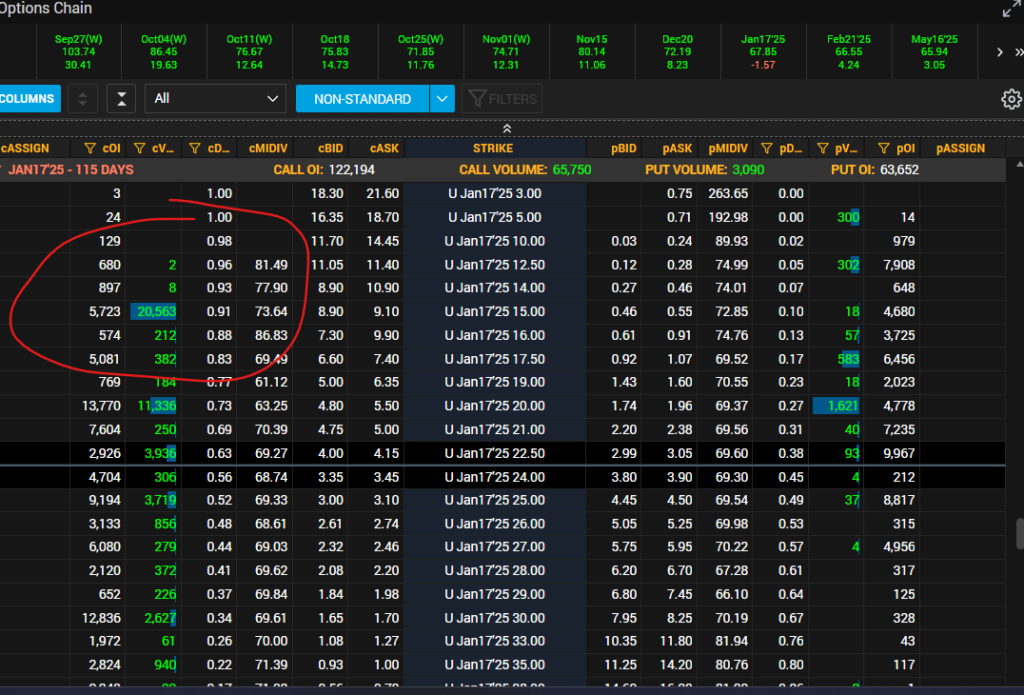The height and width of the screenshot is (695, 1024).
Task: Click the filter icon on cOI column
Action: pyautogui.click(x=90, y=149)
